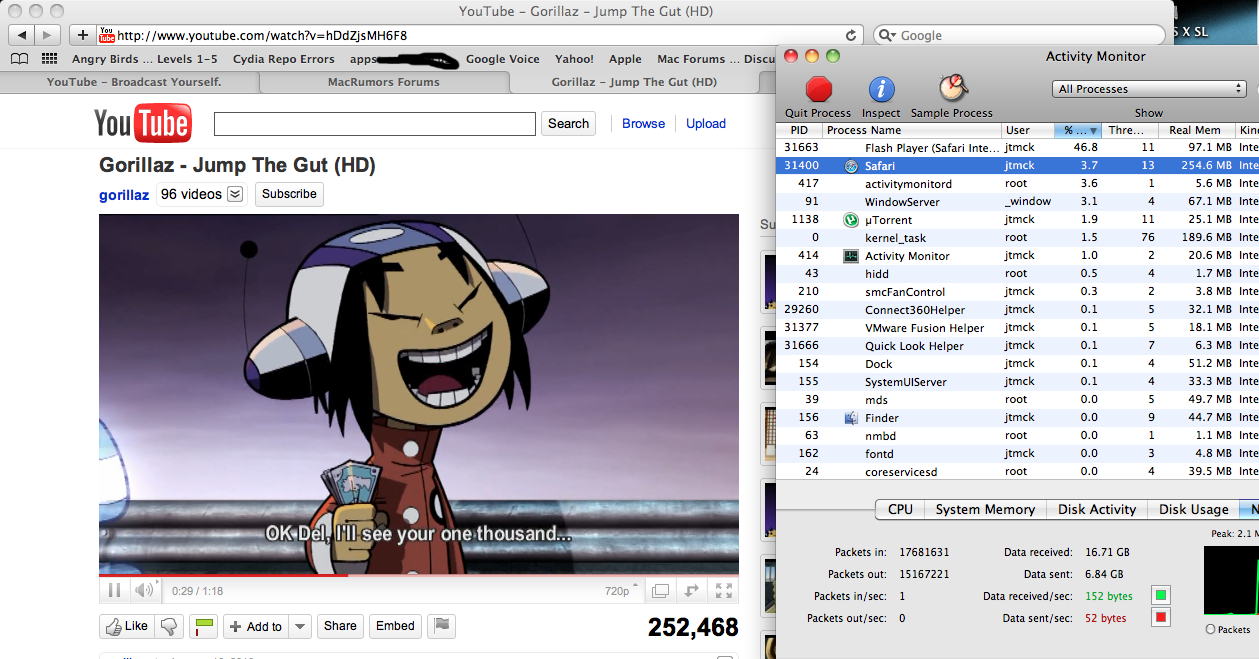
Task: Click the Google search field
Action: tap(1022, 35)
